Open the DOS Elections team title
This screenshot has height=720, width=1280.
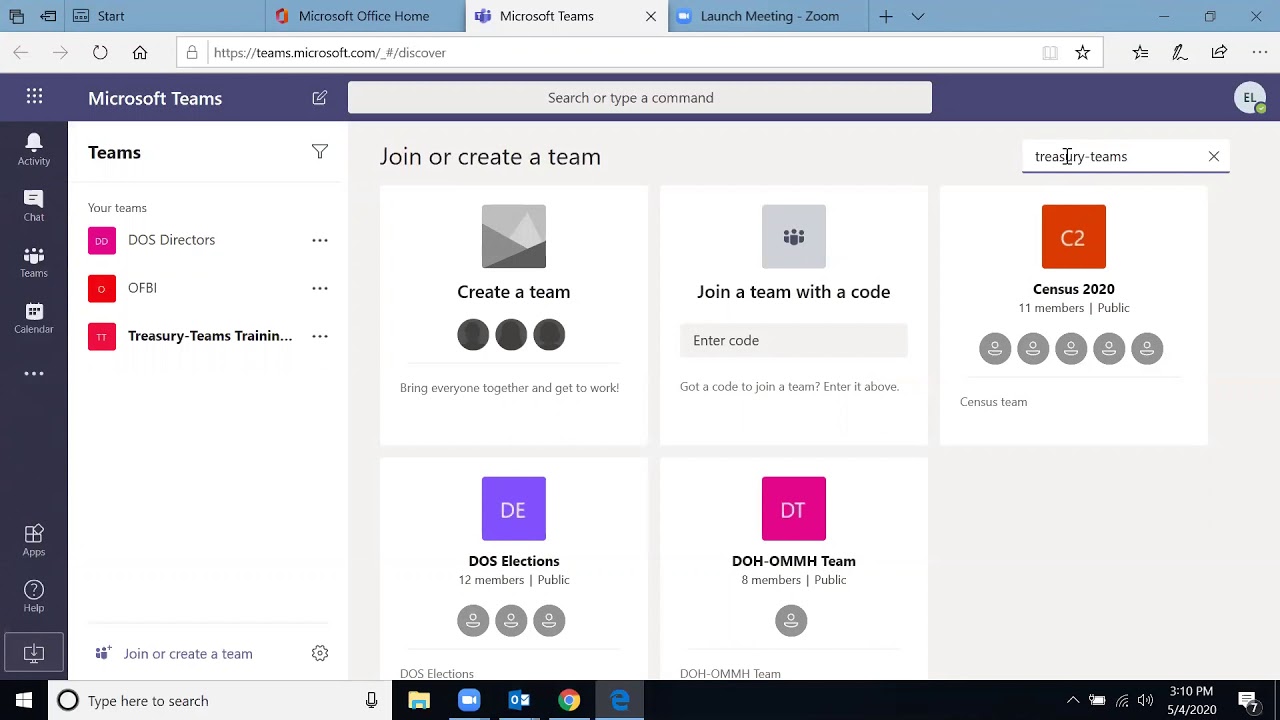tap(514, 561)
